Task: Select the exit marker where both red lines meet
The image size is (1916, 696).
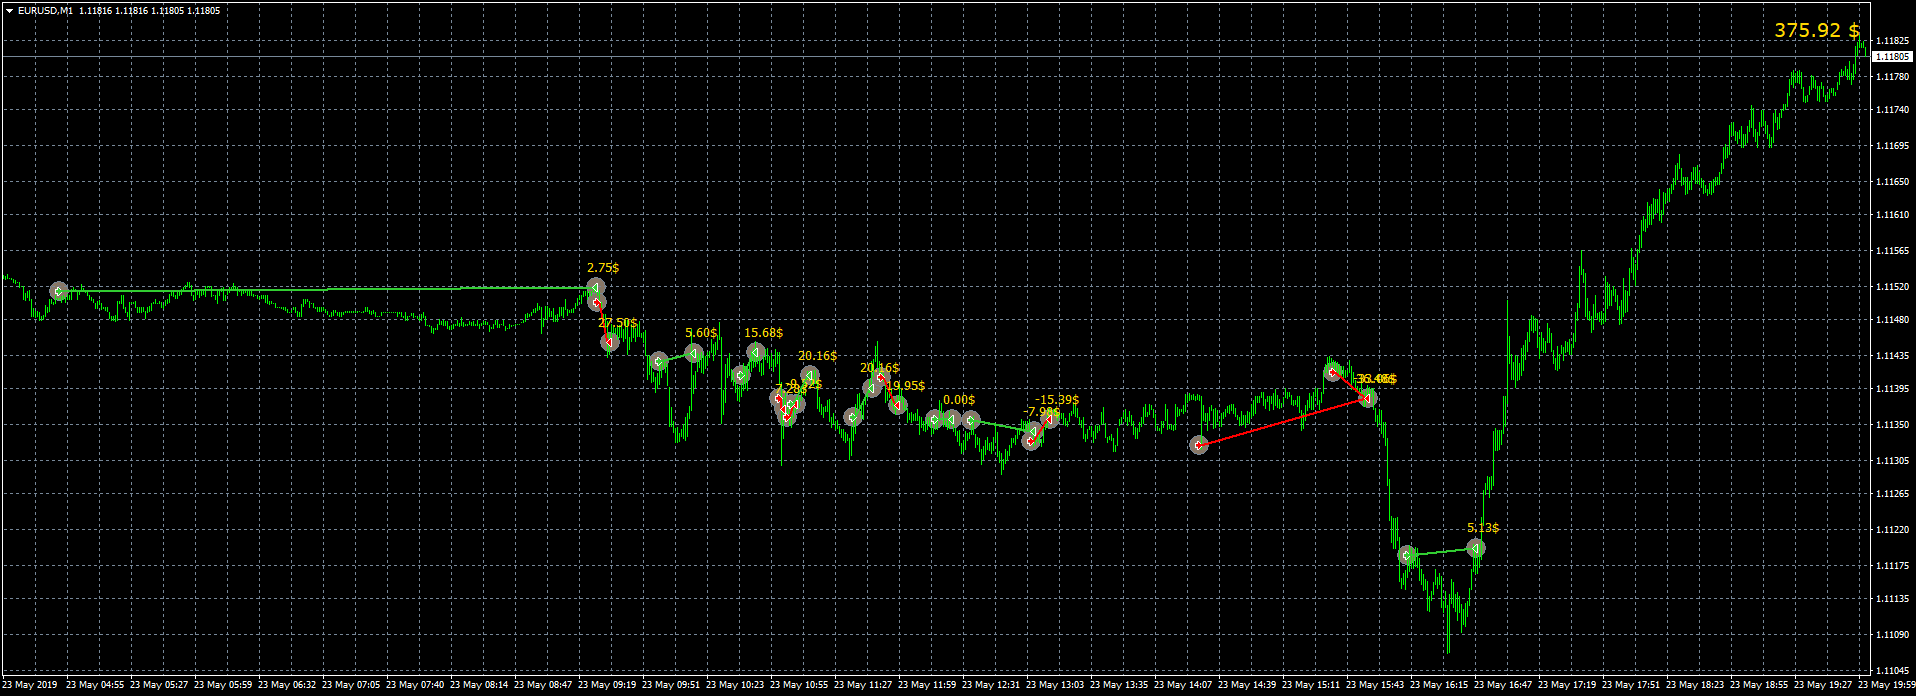Action: [x=1368, y=398]
